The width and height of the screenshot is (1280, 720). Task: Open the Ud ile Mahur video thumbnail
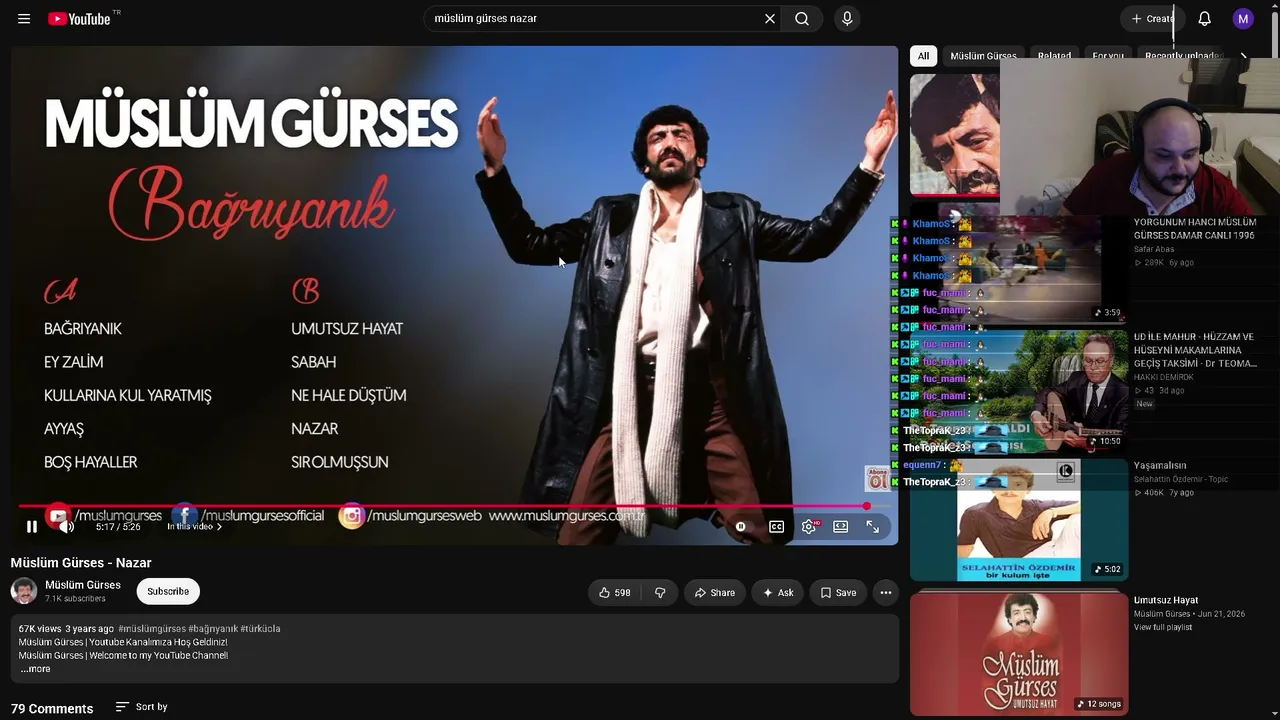(1019, 391)
